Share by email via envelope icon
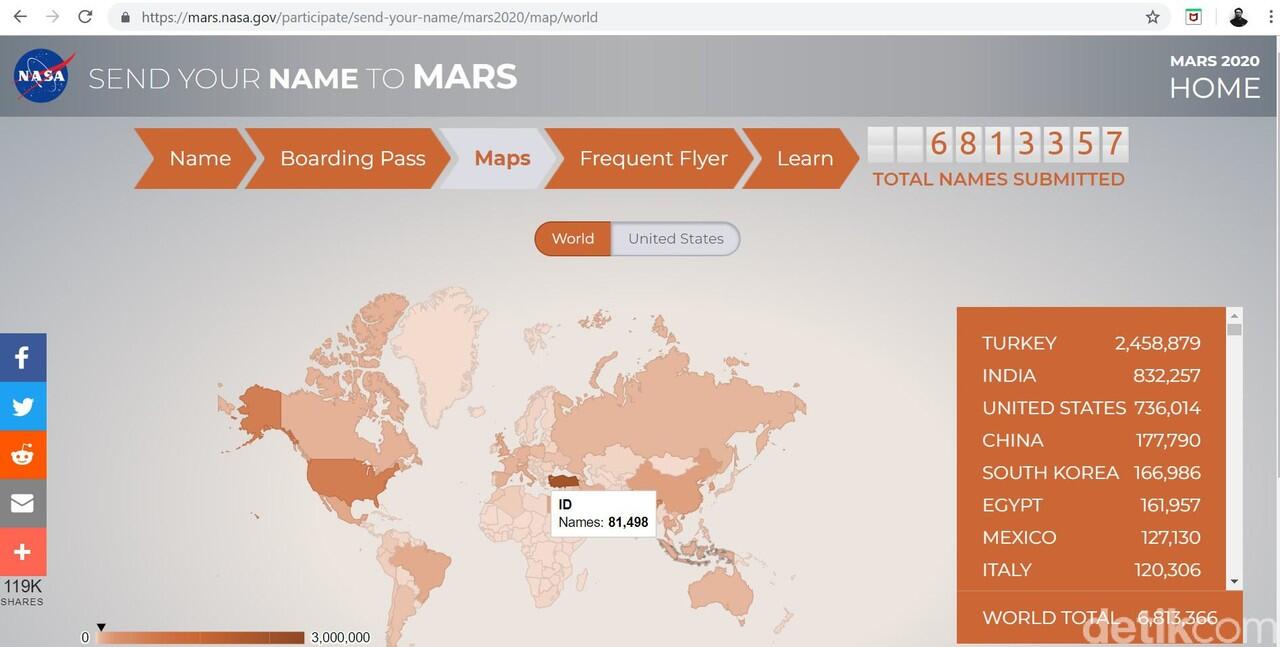The width and height of the screenshot is (1280, 647). [23, 503]
